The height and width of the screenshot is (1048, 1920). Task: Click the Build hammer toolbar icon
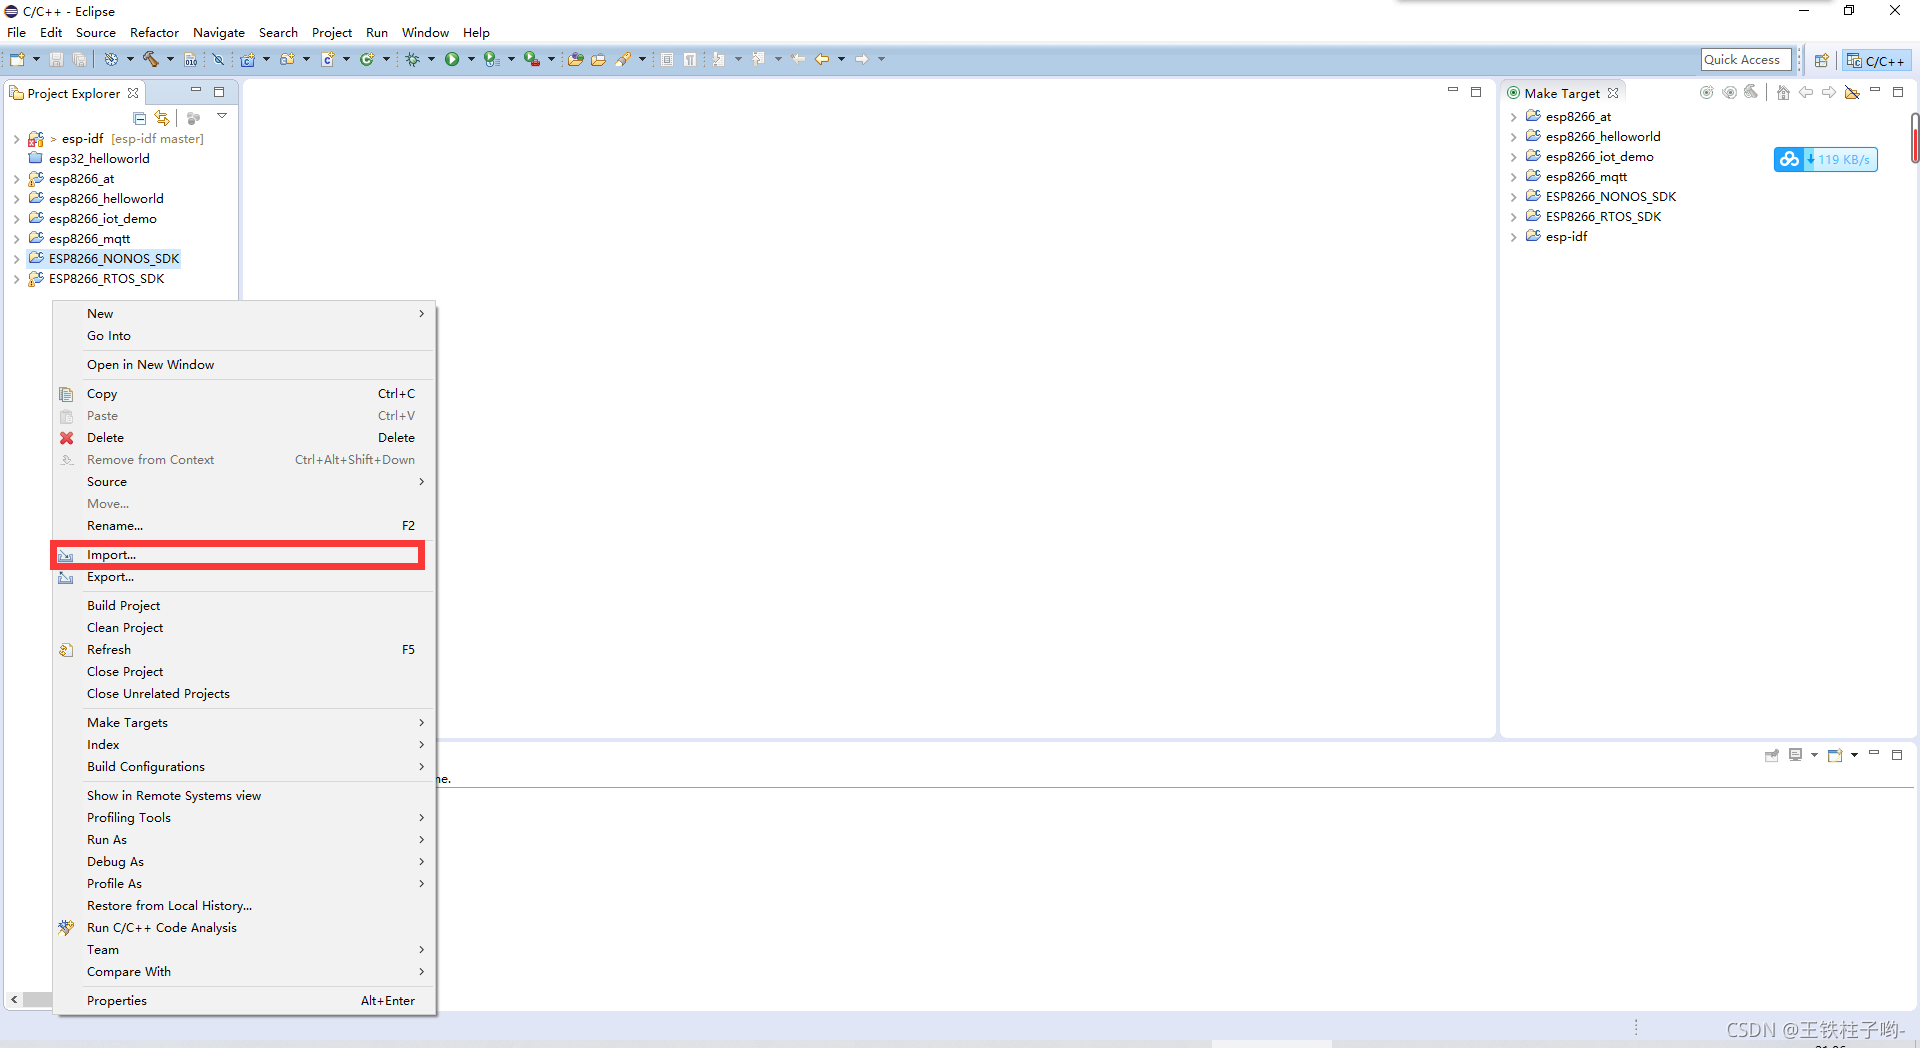coord(151,60)
